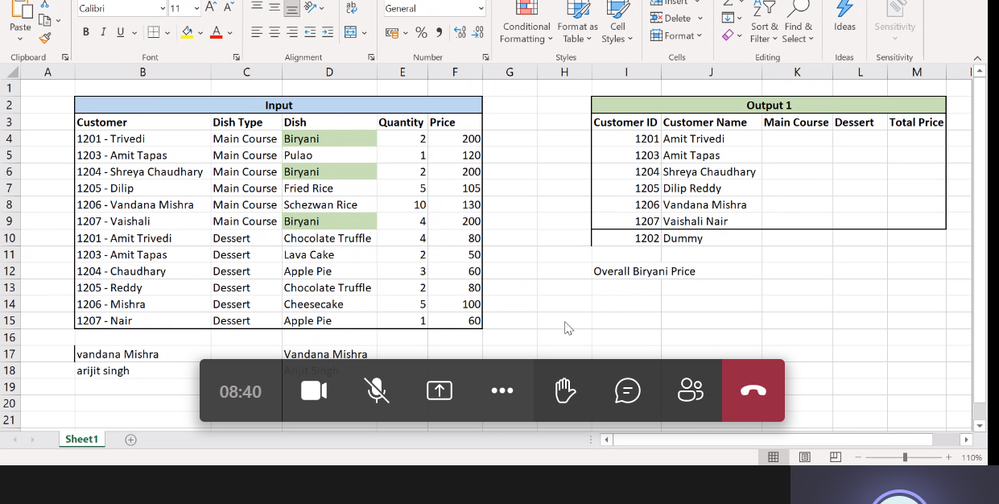Click the Clear eraser icon
This screenshot has height=504, width=999.
pos(728,35)
